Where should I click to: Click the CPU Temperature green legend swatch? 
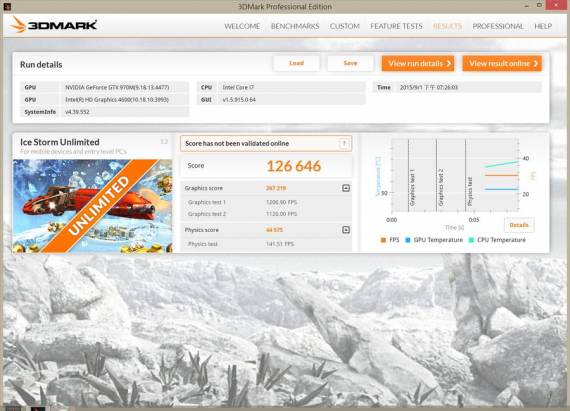click(x=471, y=240)
